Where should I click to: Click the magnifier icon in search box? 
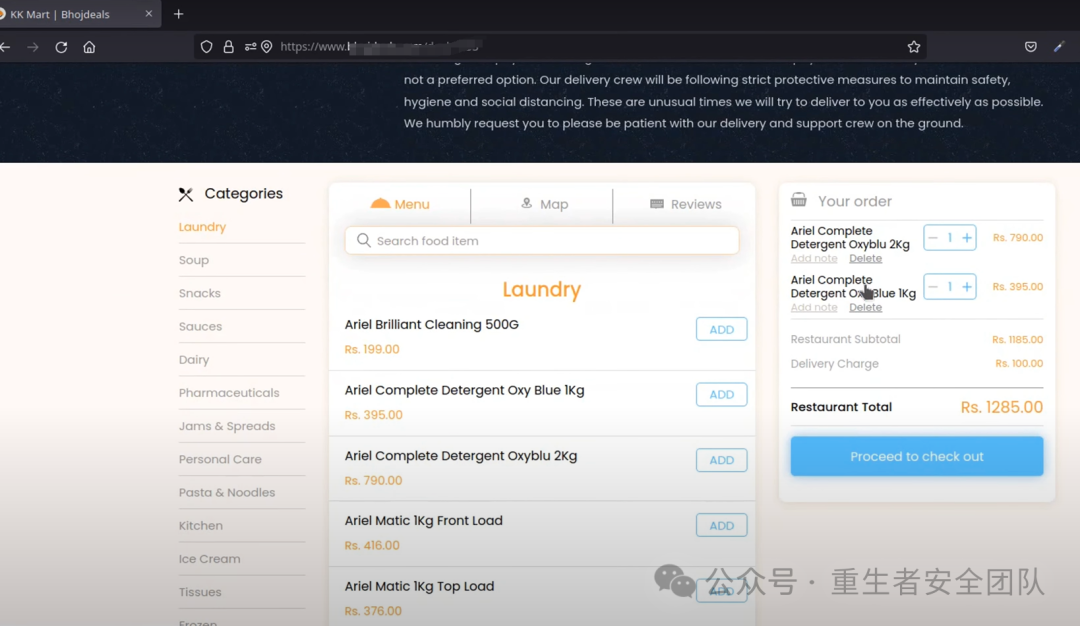click(x=364, y=240)
